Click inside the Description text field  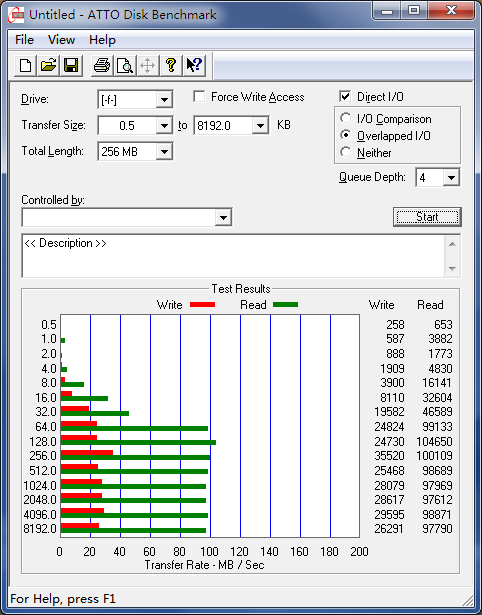click(234, 256)
